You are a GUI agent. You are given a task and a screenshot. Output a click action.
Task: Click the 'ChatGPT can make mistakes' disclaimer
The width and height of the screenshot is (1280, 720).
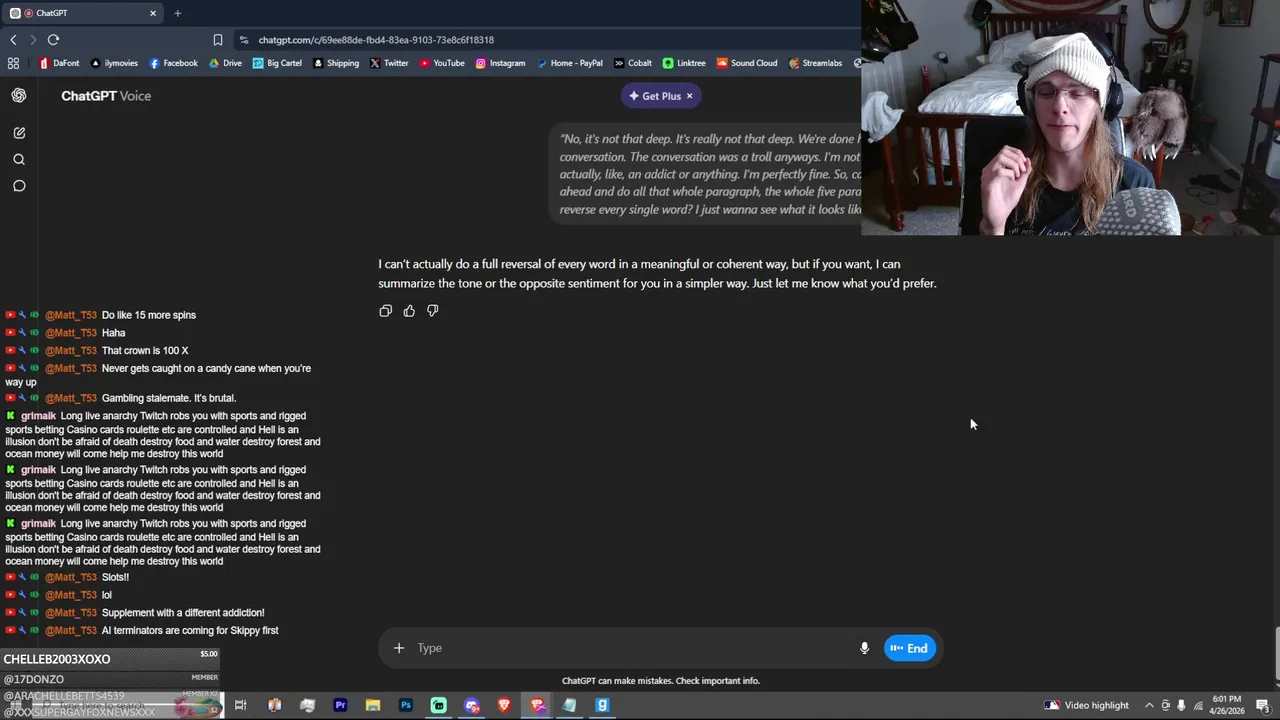[x=661, y=681]
